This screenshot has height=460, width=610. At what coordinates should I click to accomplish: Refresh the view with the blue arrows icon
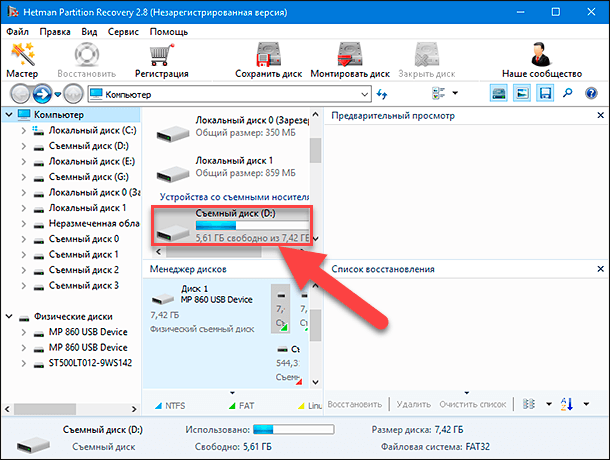click(x=382, y=94)
